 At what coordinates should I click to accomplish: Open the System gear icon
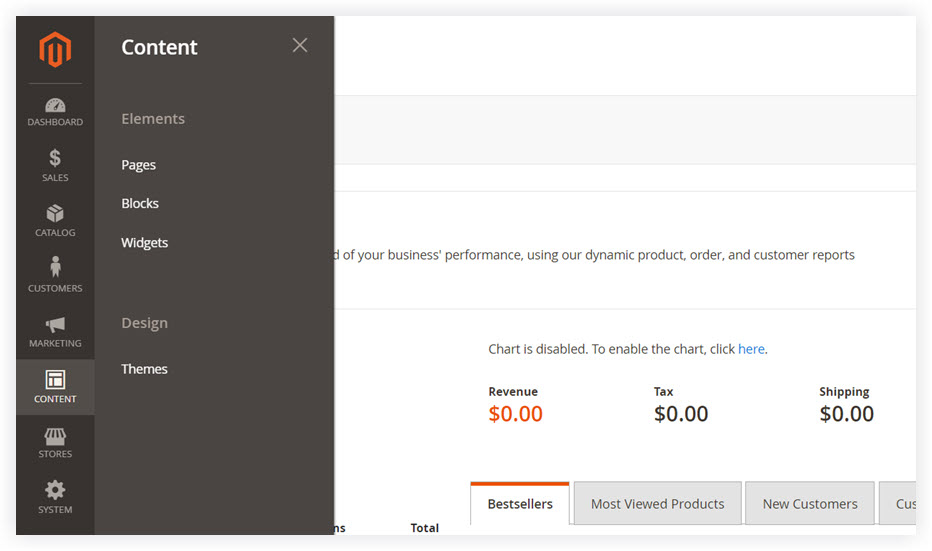tap(55, 490)
